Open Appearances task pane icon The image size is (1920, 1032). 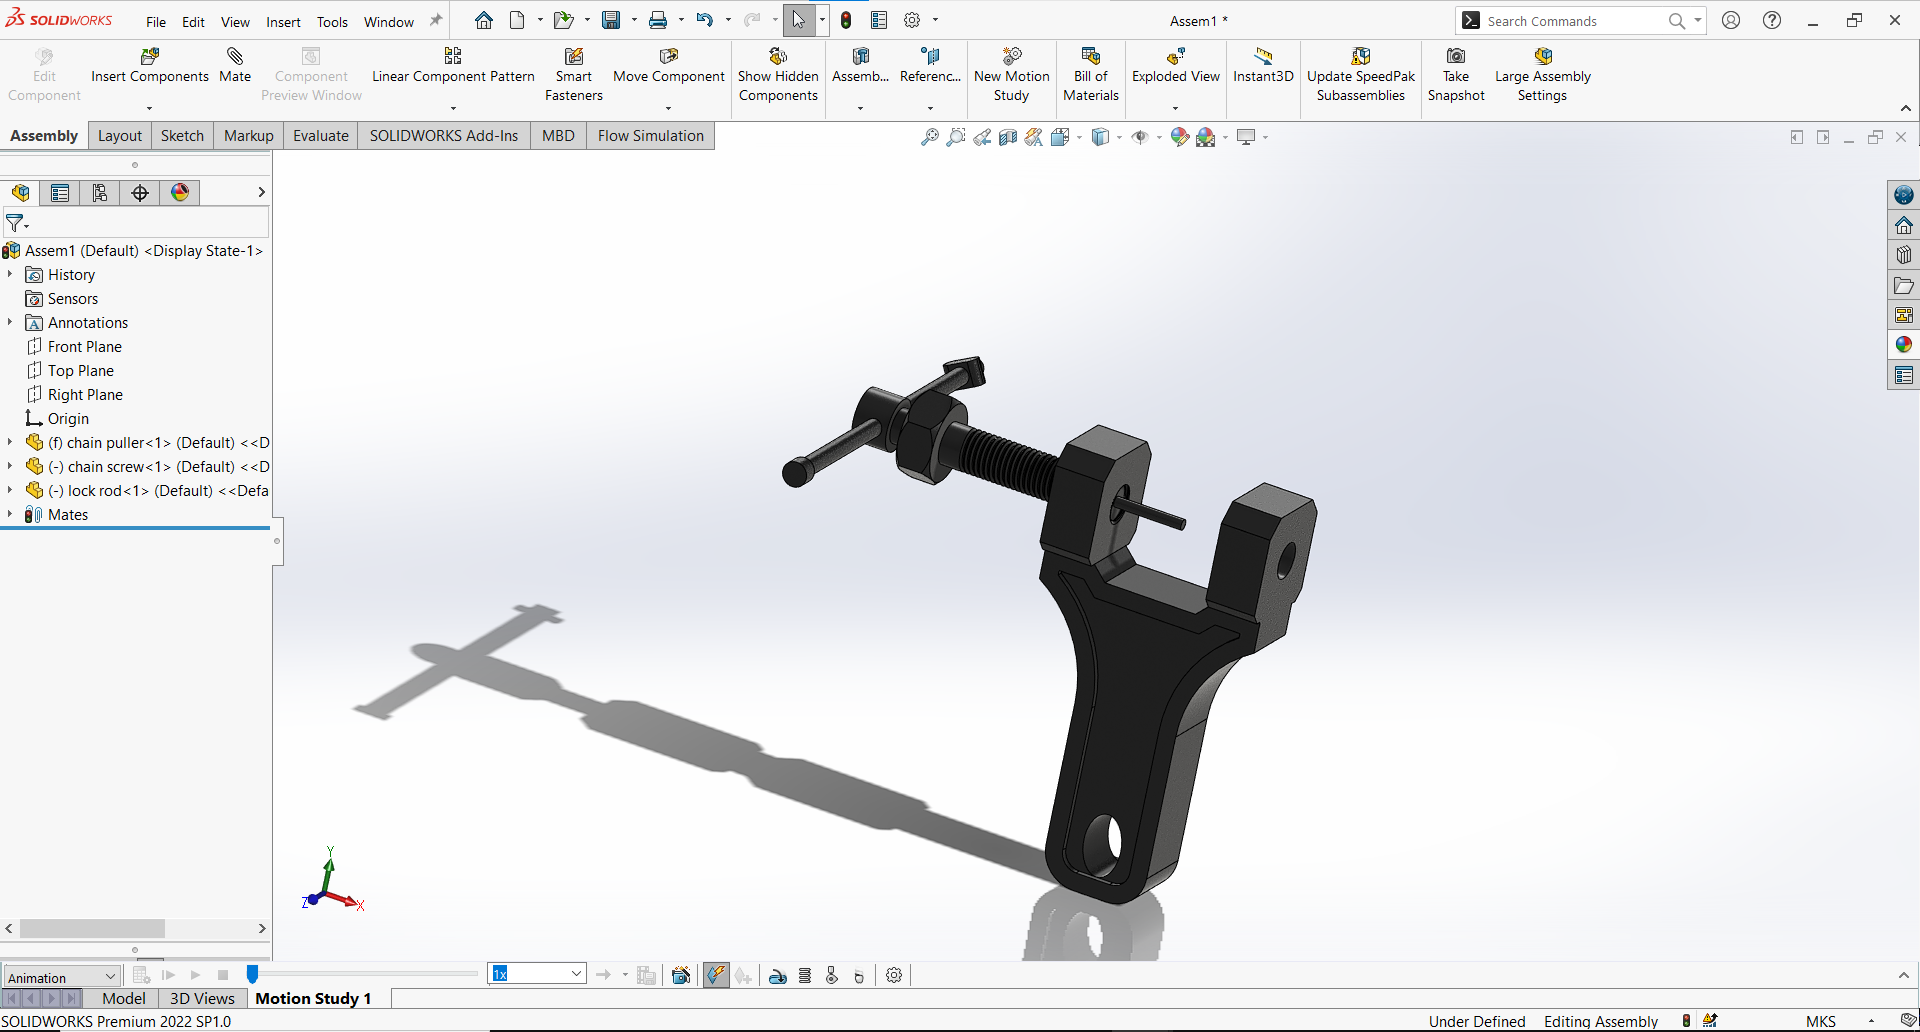point(1904,345)
